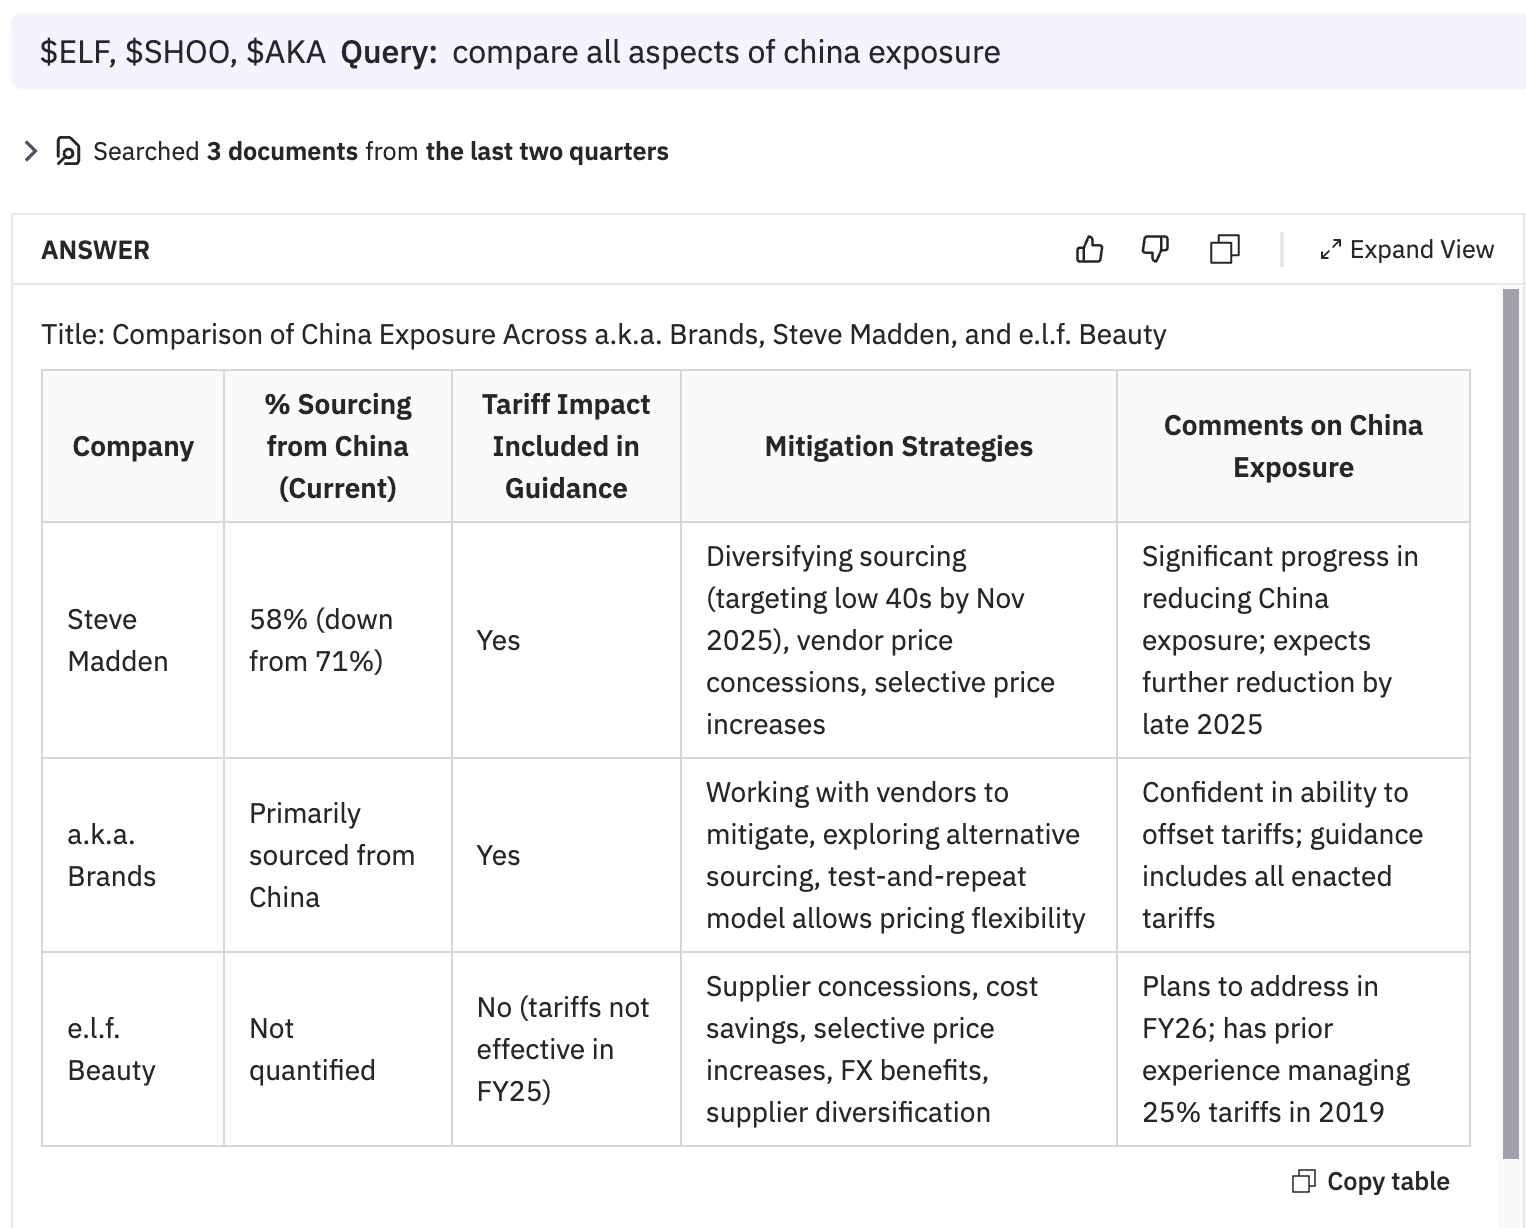Expand the searched documents chevron

(x=31, y=151)
